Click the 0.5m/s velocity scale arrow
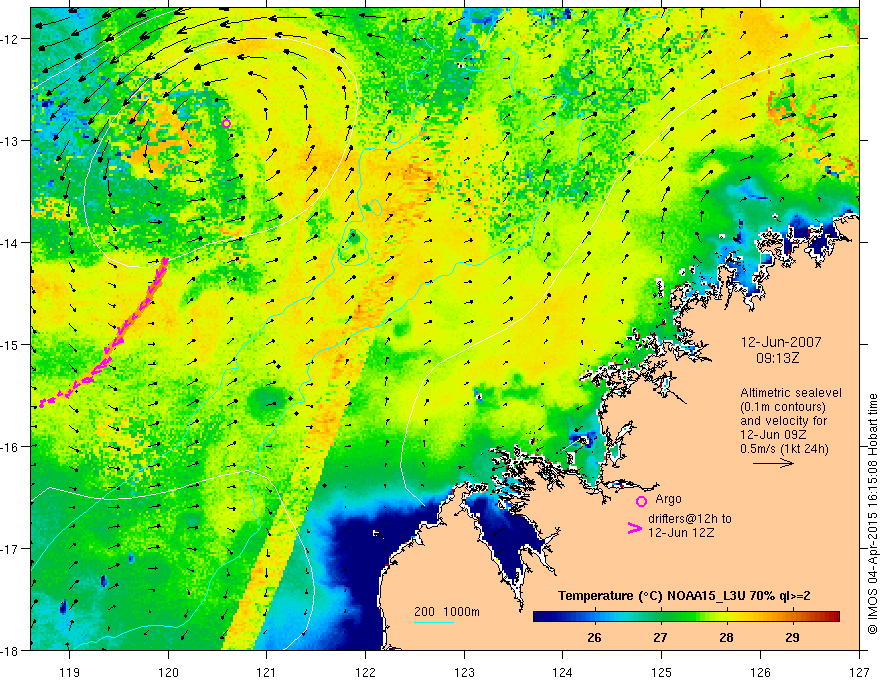This screenshot has height=680, width=880. coord(773,463)
